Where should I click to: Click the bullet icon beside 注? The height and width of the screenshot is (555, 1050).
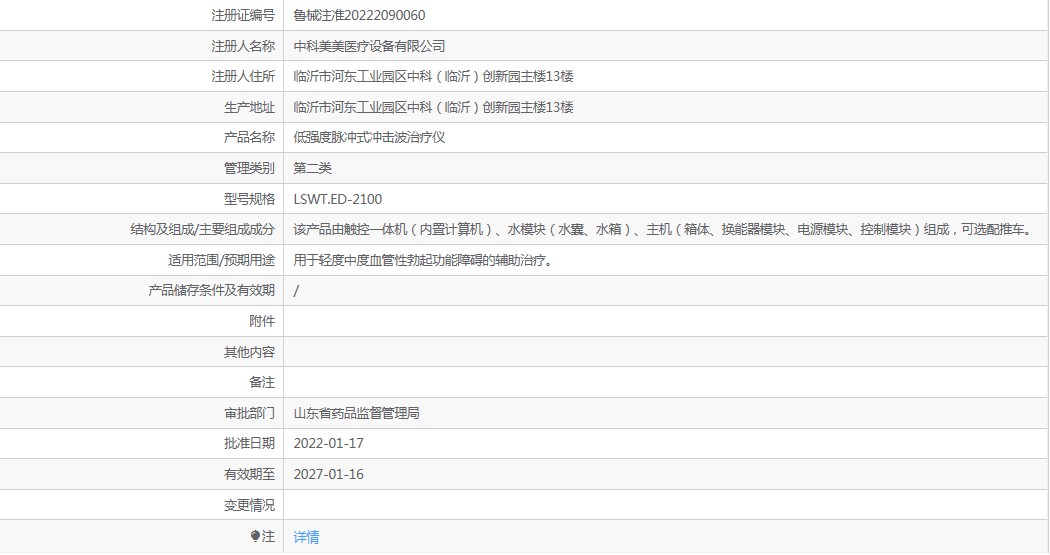tap(255, 536)
